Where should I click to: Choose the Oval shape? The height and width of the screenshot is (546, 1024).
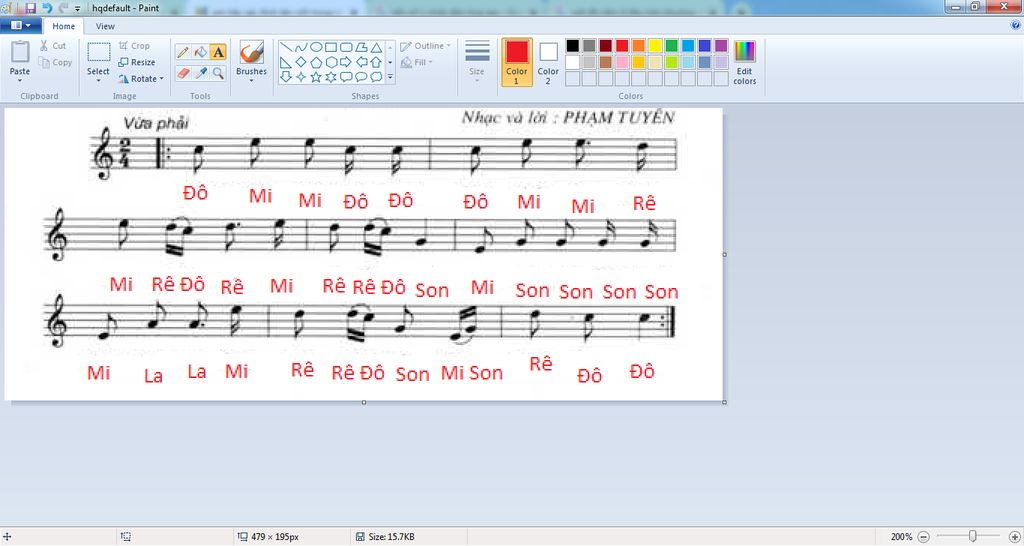(316, 48)
